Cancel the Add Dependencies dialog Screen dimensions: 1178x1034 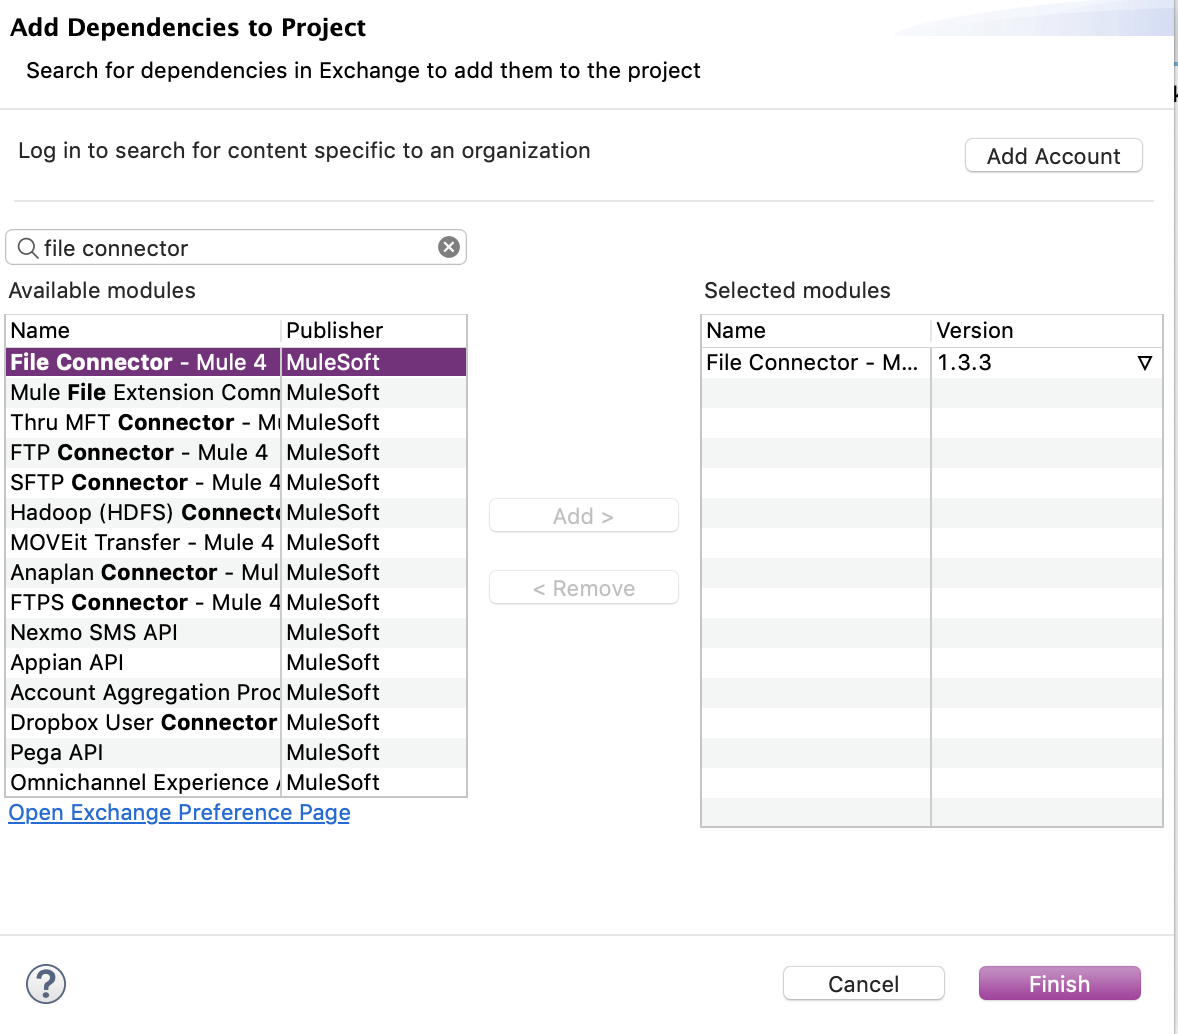point(863,983)
